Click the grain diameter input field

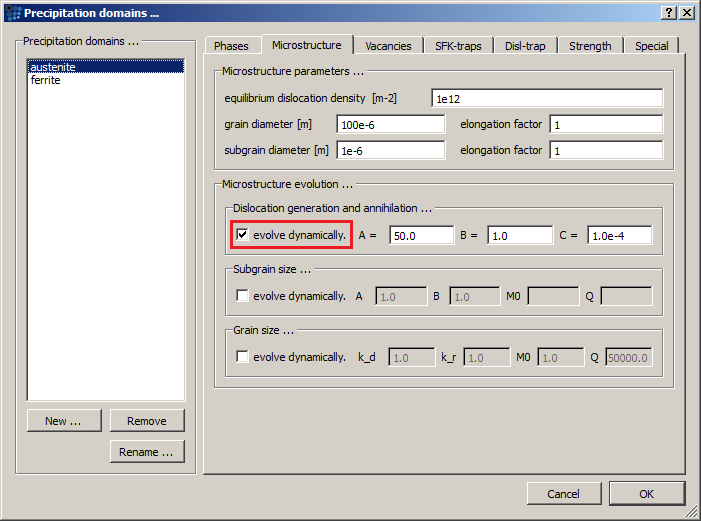391,124
